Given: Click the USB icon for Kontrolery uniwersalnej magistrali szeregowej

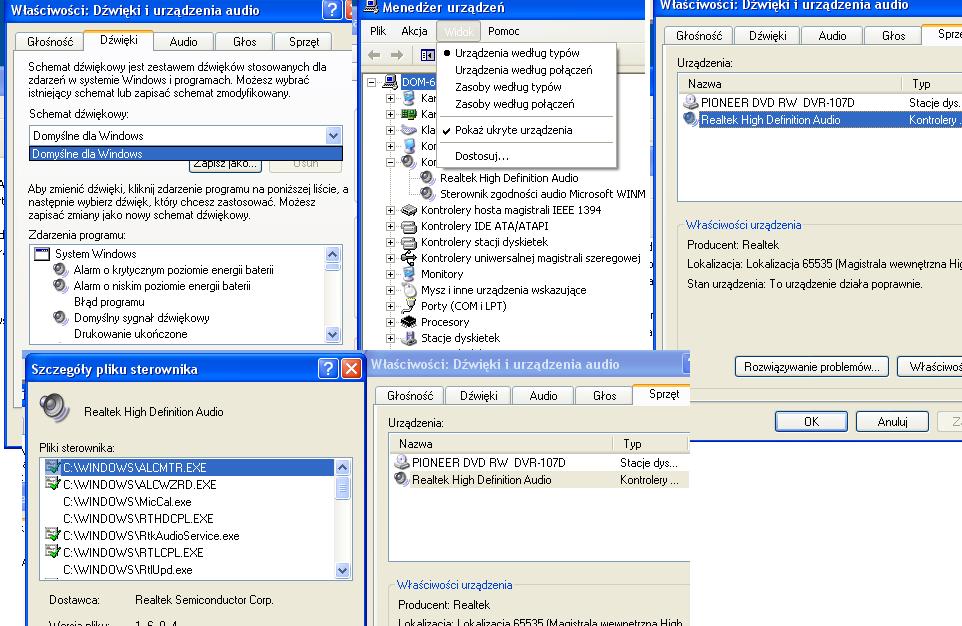Looking at the screenshot, I should click(409, 258).
